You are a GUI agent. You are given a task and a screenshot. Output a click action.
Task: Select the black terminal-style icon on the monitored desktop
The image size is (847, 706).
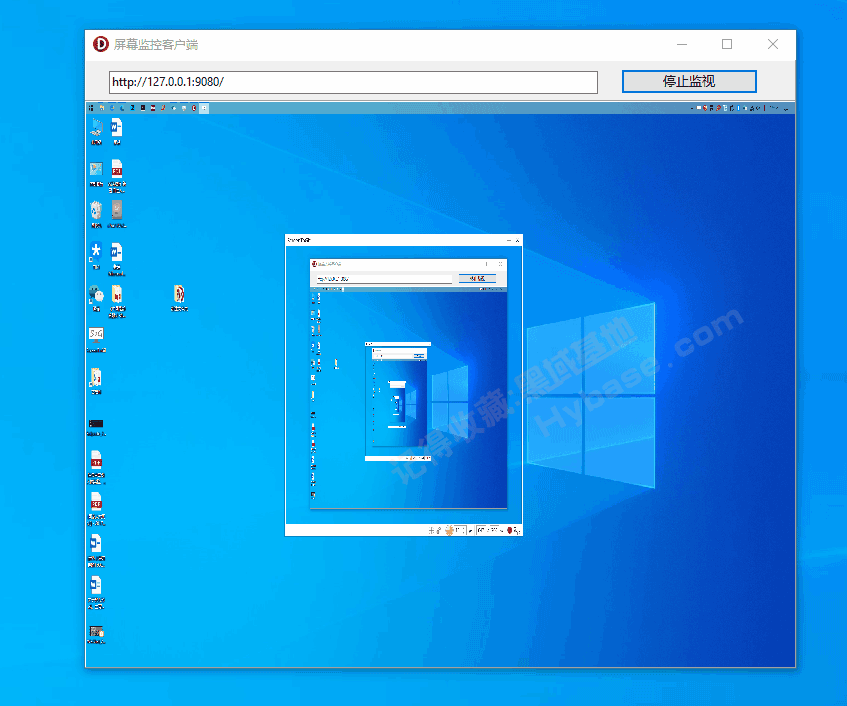coord(96,427)
